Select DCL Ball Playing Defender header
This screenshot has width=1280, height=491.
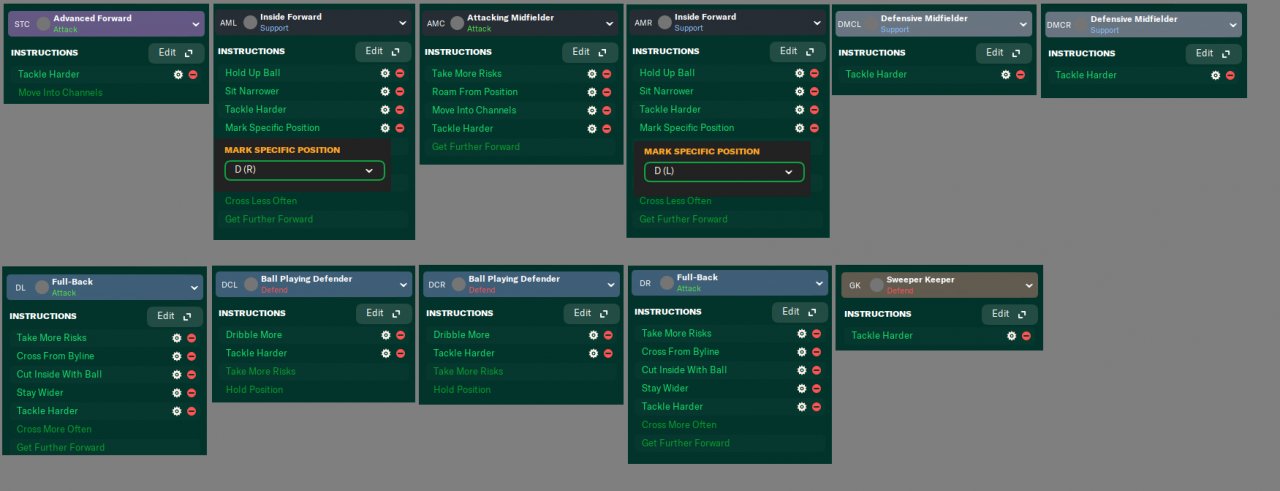click(314, 284)
